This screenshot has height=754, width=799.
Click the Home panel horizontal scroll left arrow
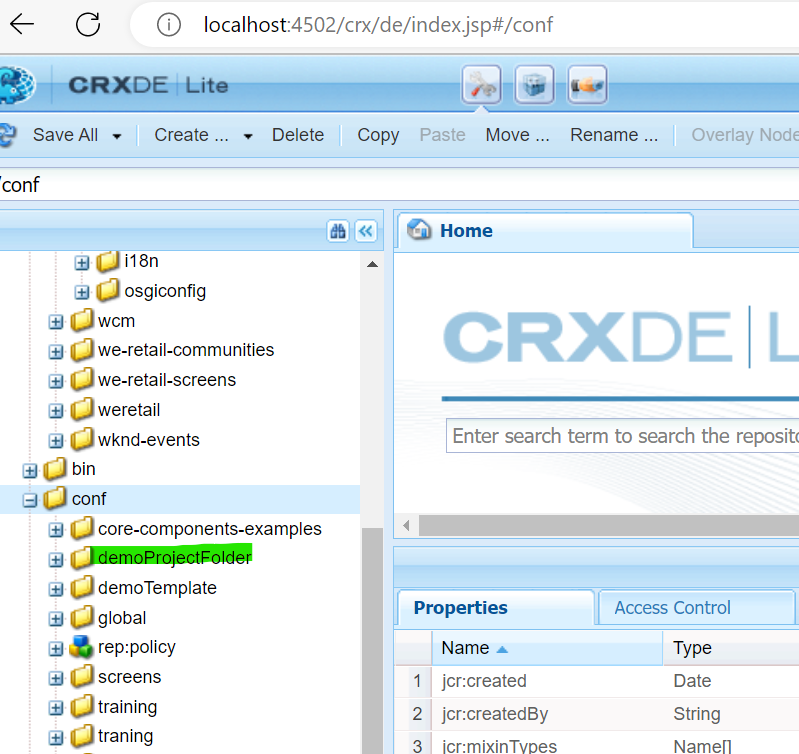click(x=406, y=525)
